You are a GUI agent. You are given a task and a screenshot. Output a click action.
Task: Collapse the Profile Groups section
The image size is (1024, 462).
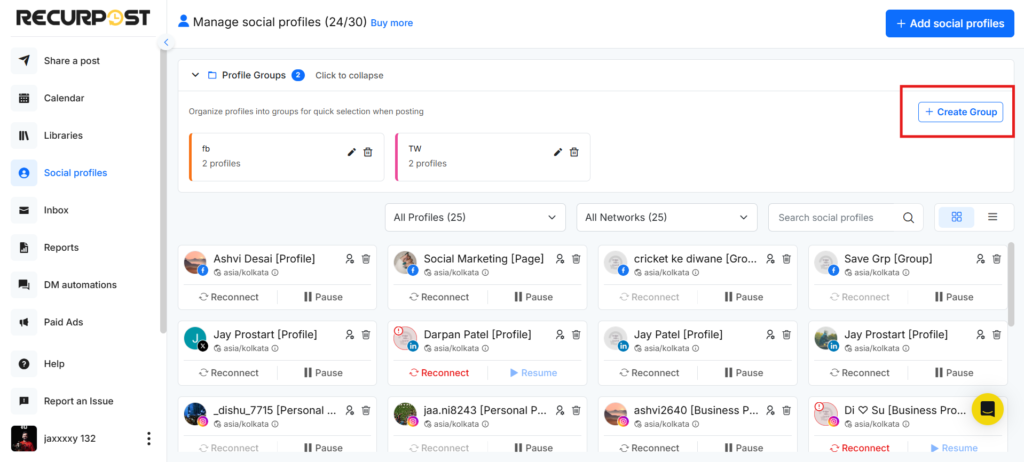point(195,75)
